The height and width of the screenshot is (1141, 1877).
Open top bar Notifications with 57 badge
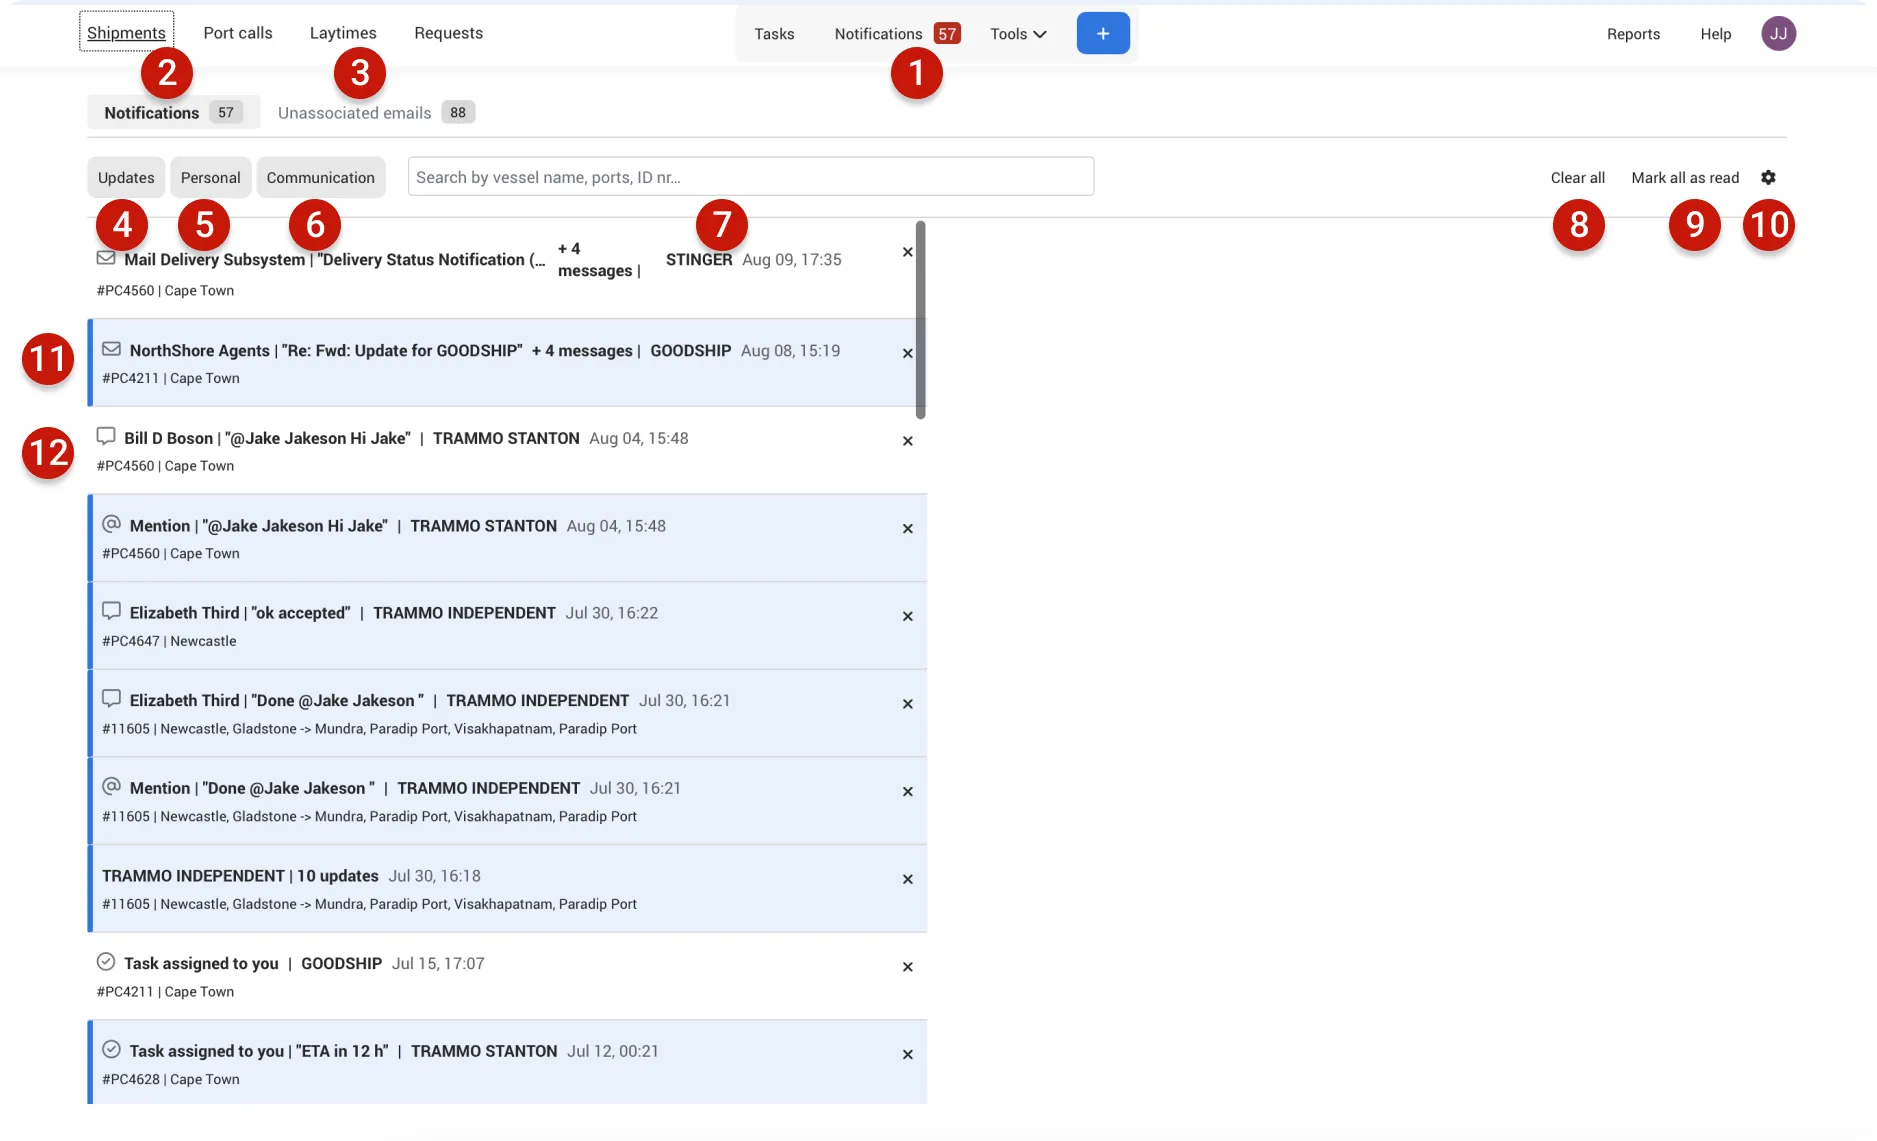click(x=897, y=34)
